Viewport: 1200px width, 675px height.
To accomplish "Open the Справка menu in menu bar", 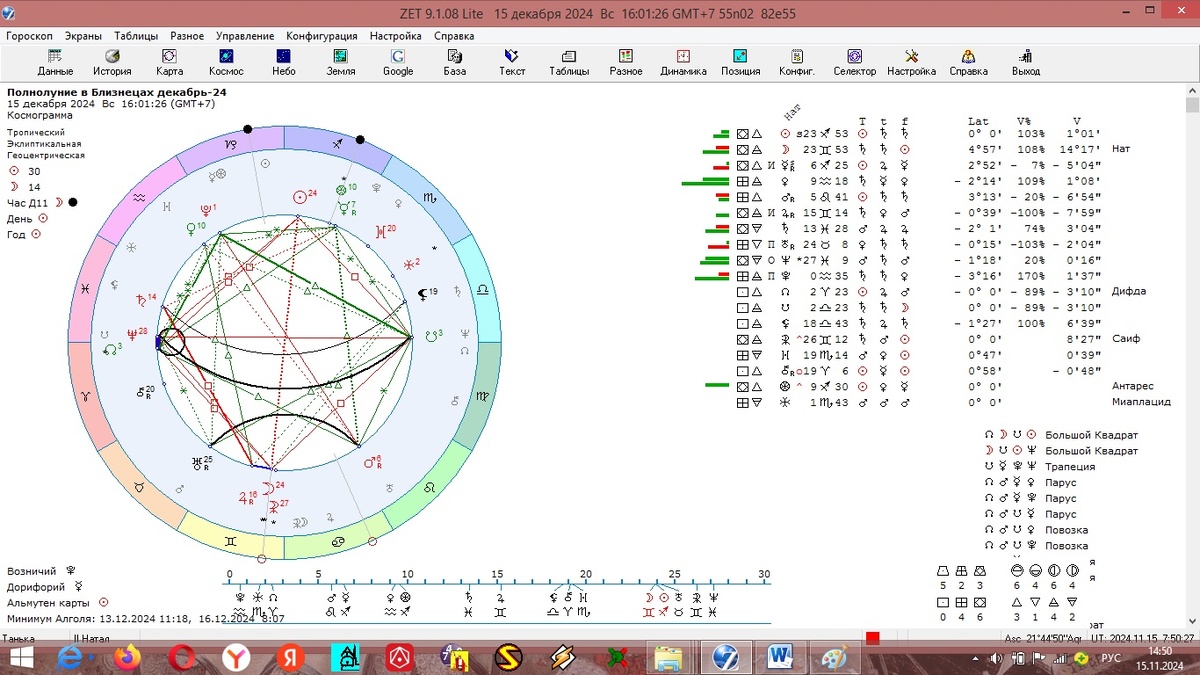I will (x=454, y=35).
